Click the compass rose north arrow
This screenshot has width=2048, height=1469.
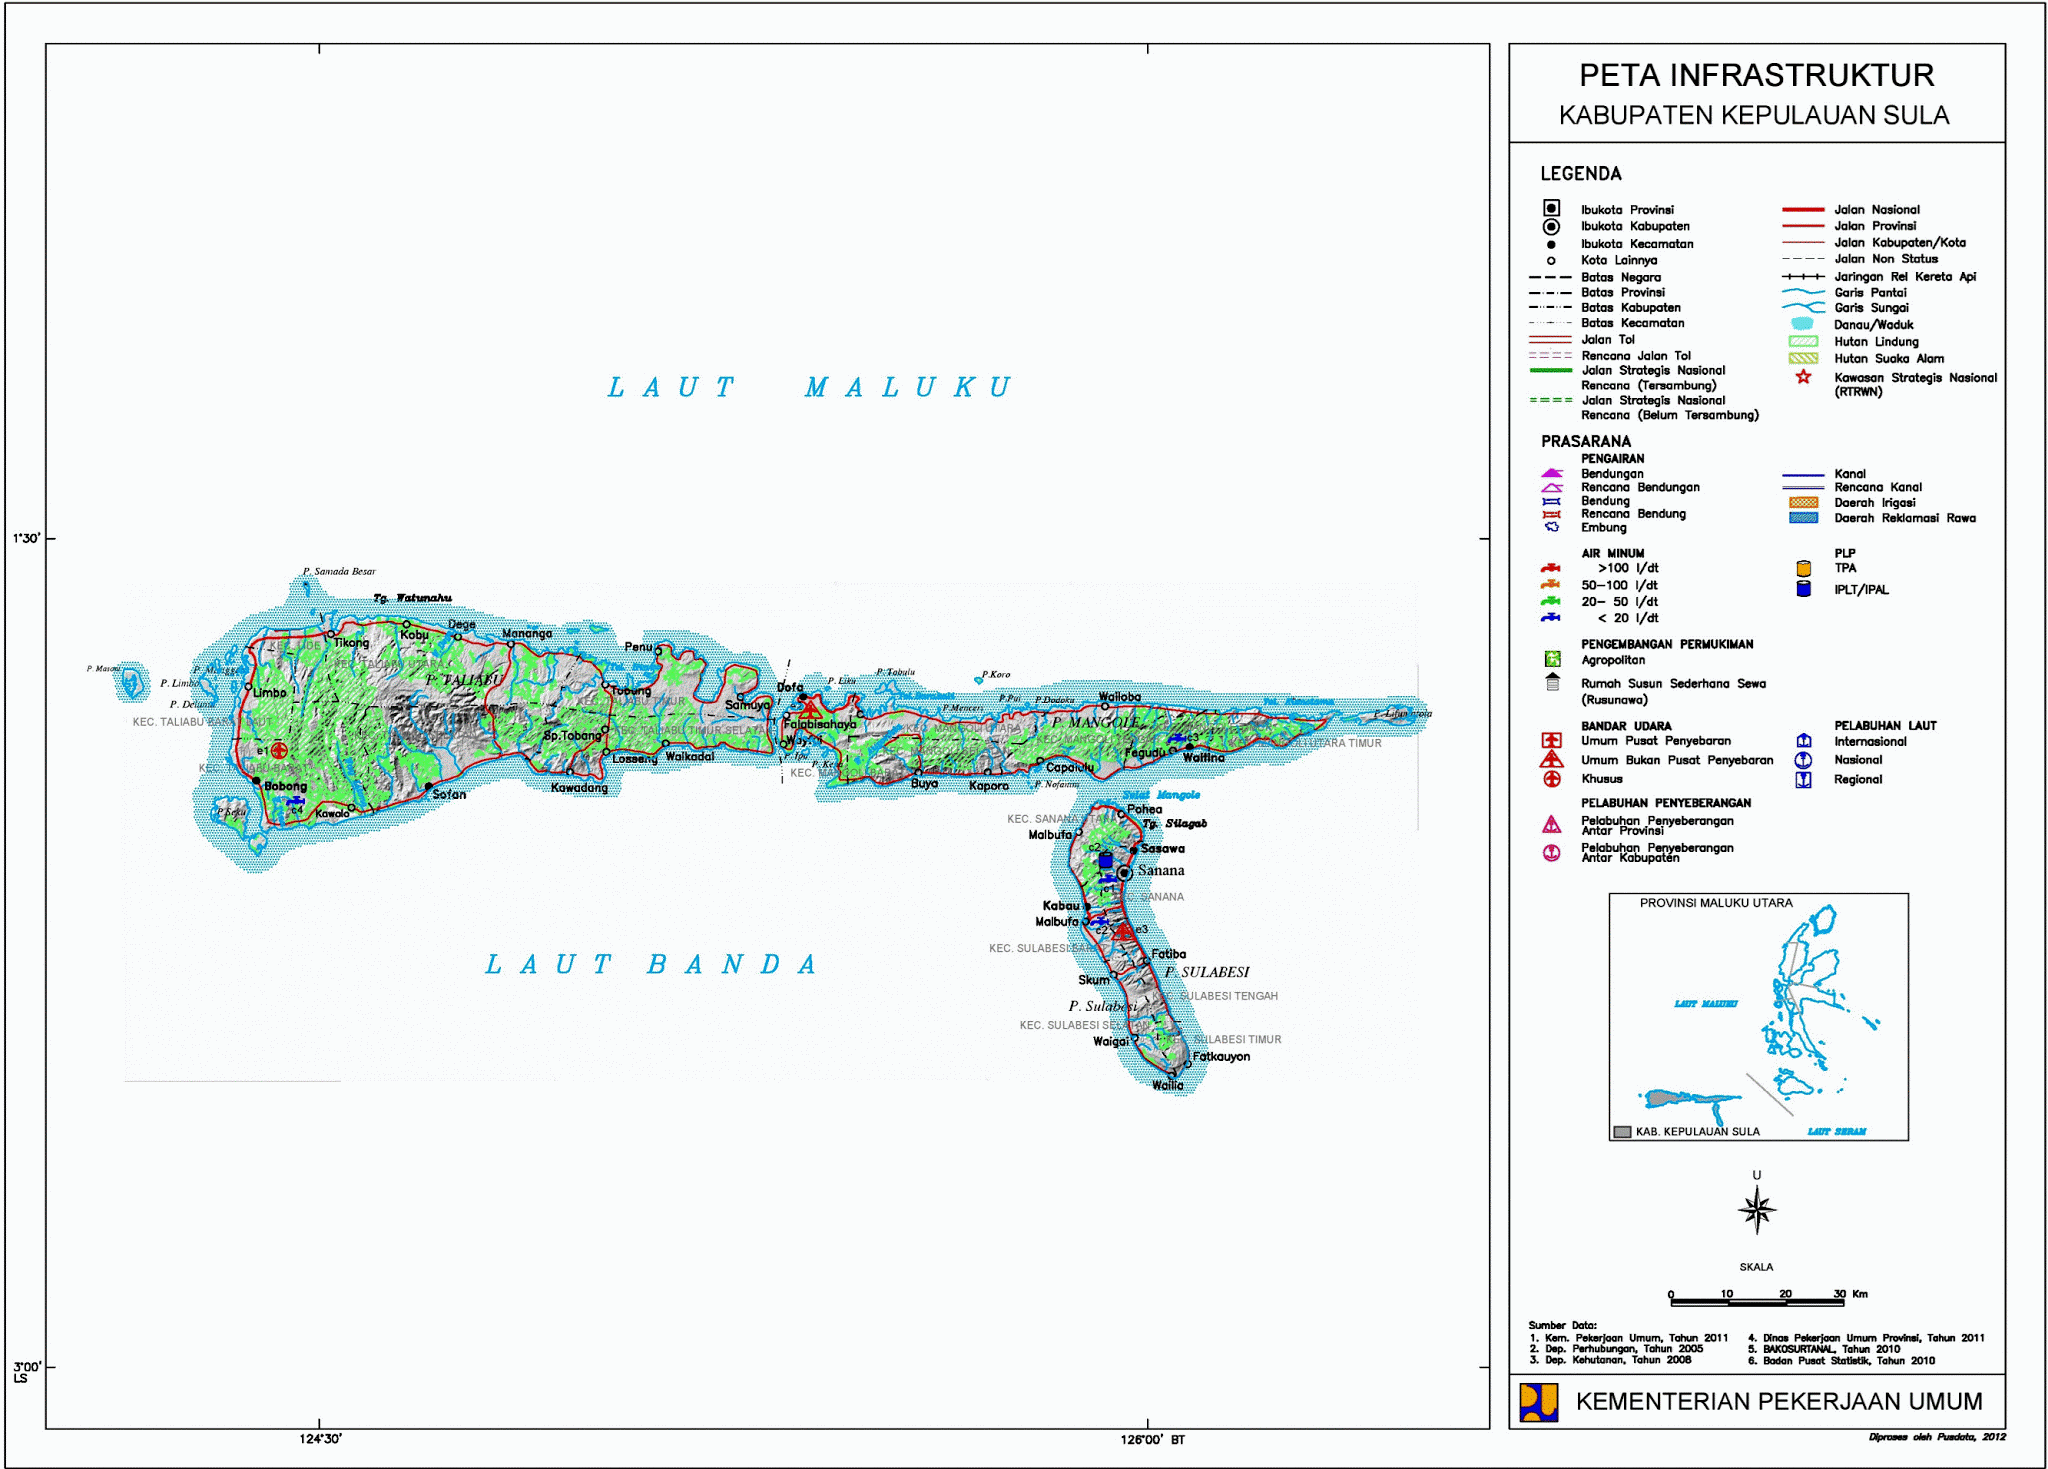(x=1756, y=1209)
